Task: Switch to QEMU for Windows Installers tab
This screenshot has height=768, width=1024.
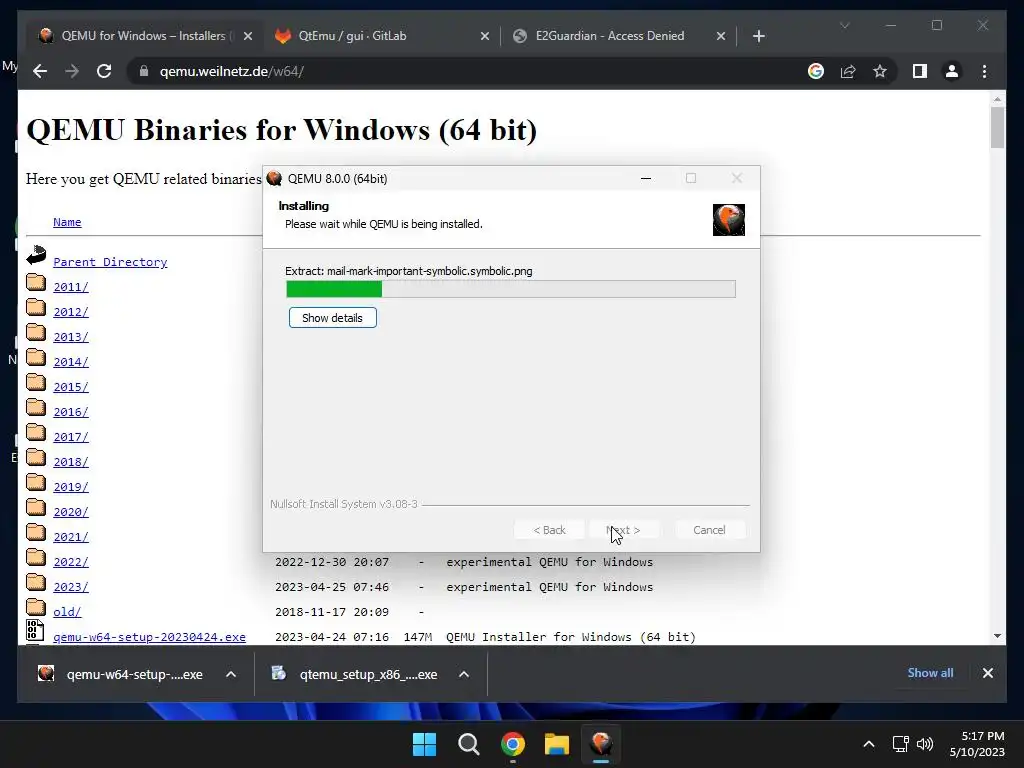Action: [x=144, y=36]
